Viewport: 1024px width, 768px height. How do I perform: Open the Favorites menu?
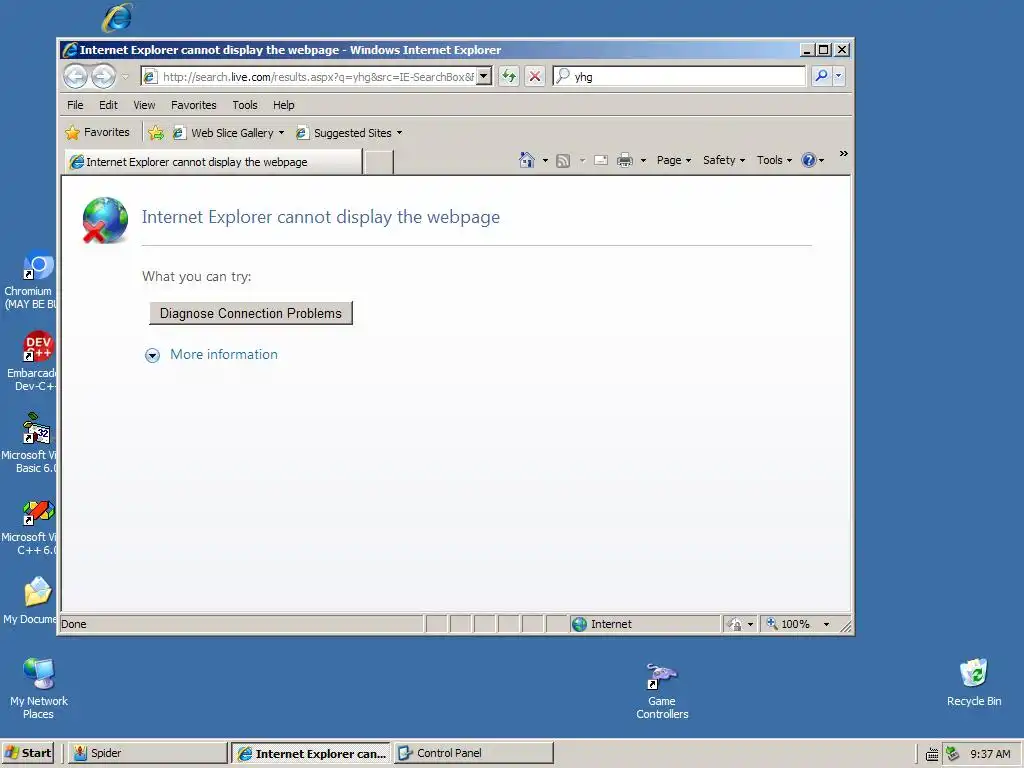pyautogui.click(x=193, y=105)
